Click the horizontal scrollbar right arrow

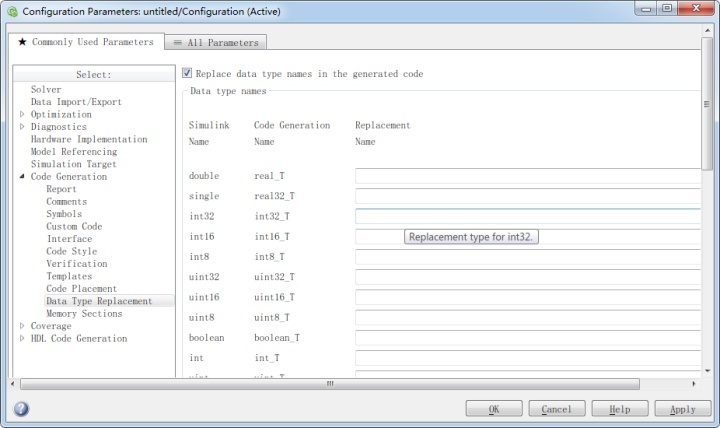pyautogui.click(x=693, y=383)
